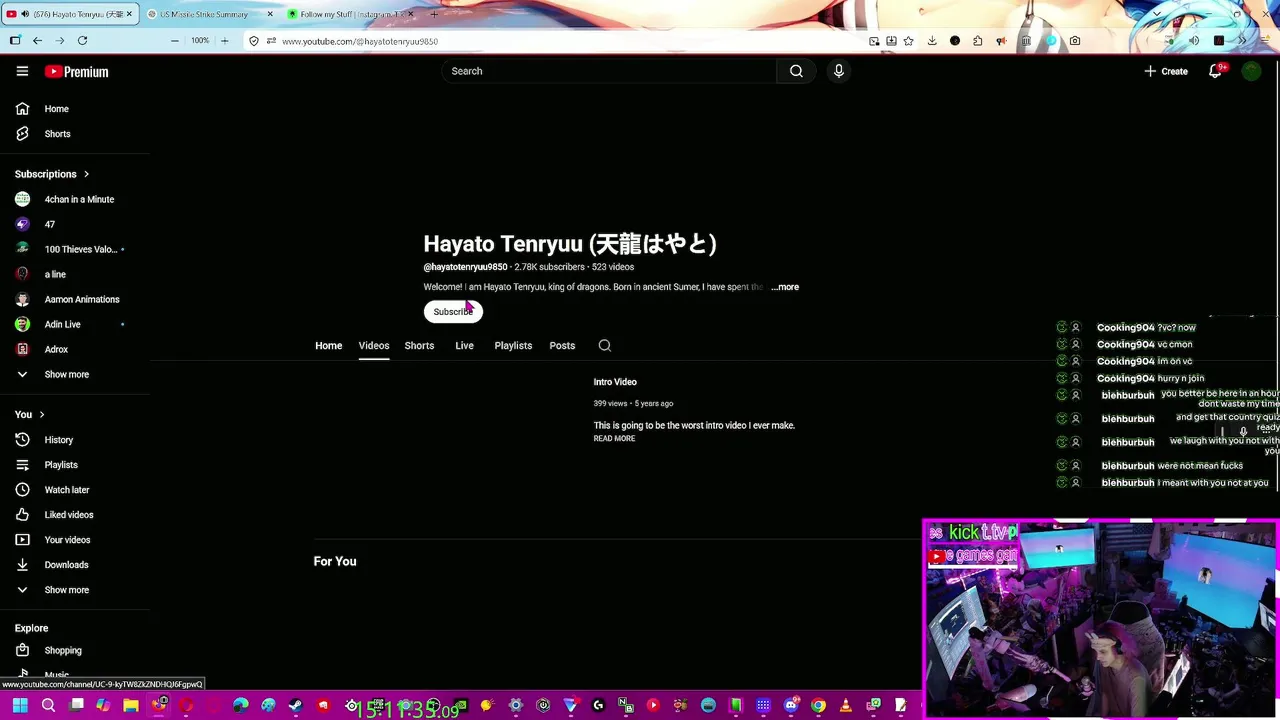Open the Create menu
1280x720 pixels.
pos(1166,71)
